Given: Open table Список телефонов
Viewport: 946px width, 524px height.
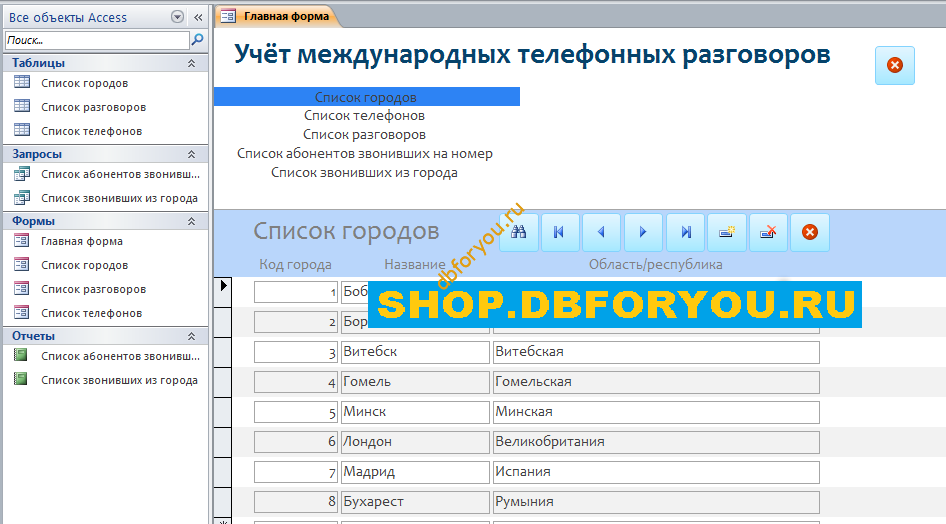Looking at the screenshot, I should [91, 131].
